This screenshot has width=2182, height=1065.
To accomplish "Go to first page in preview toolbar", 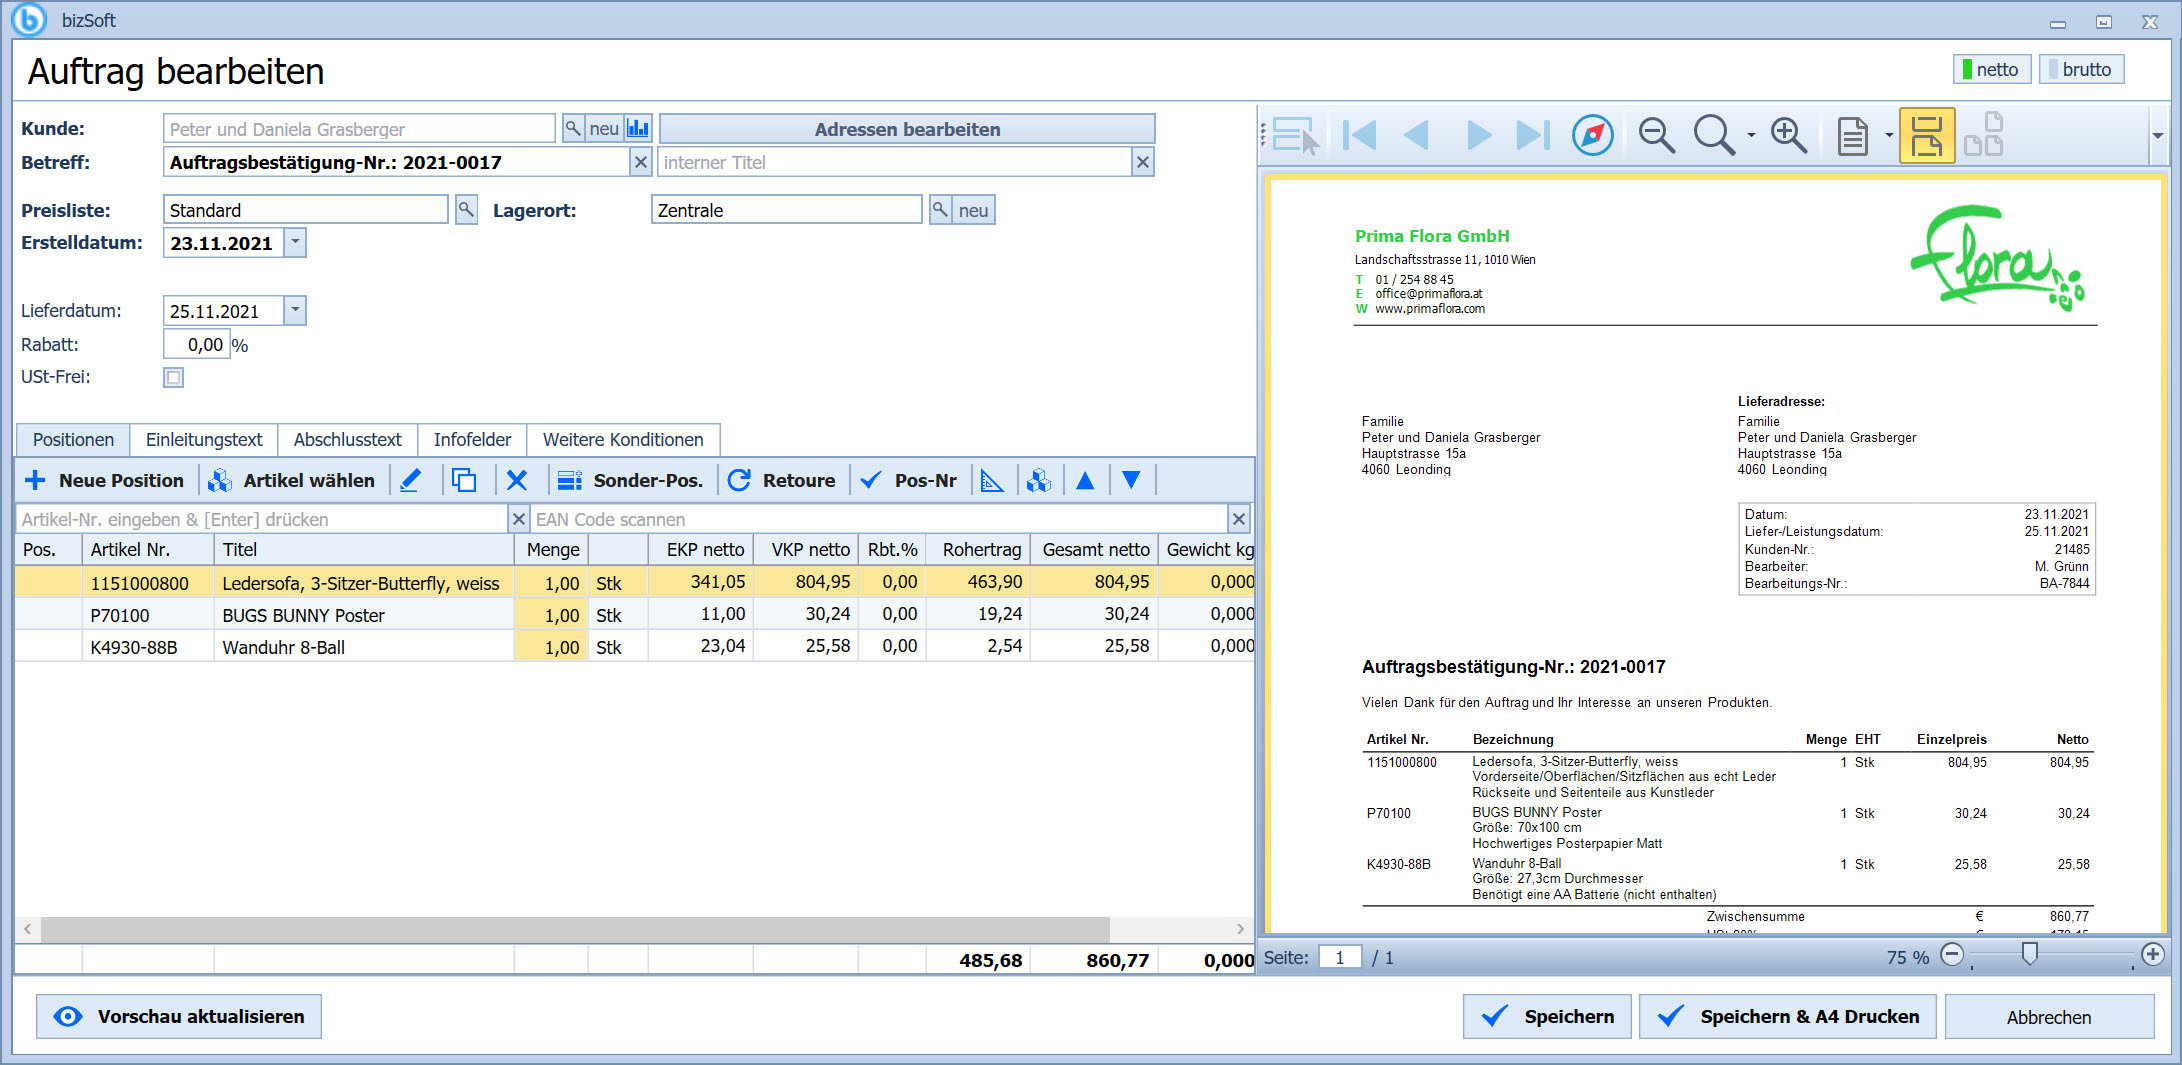I will [x=1359, y=135].
